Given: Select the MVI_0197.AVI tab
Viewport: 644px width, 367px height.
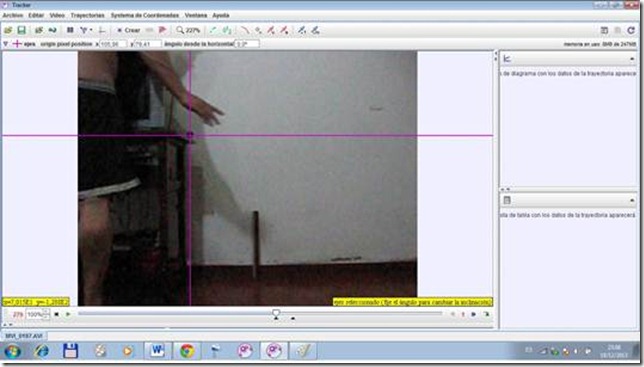Looking at the screenshot, I should 24,336.
